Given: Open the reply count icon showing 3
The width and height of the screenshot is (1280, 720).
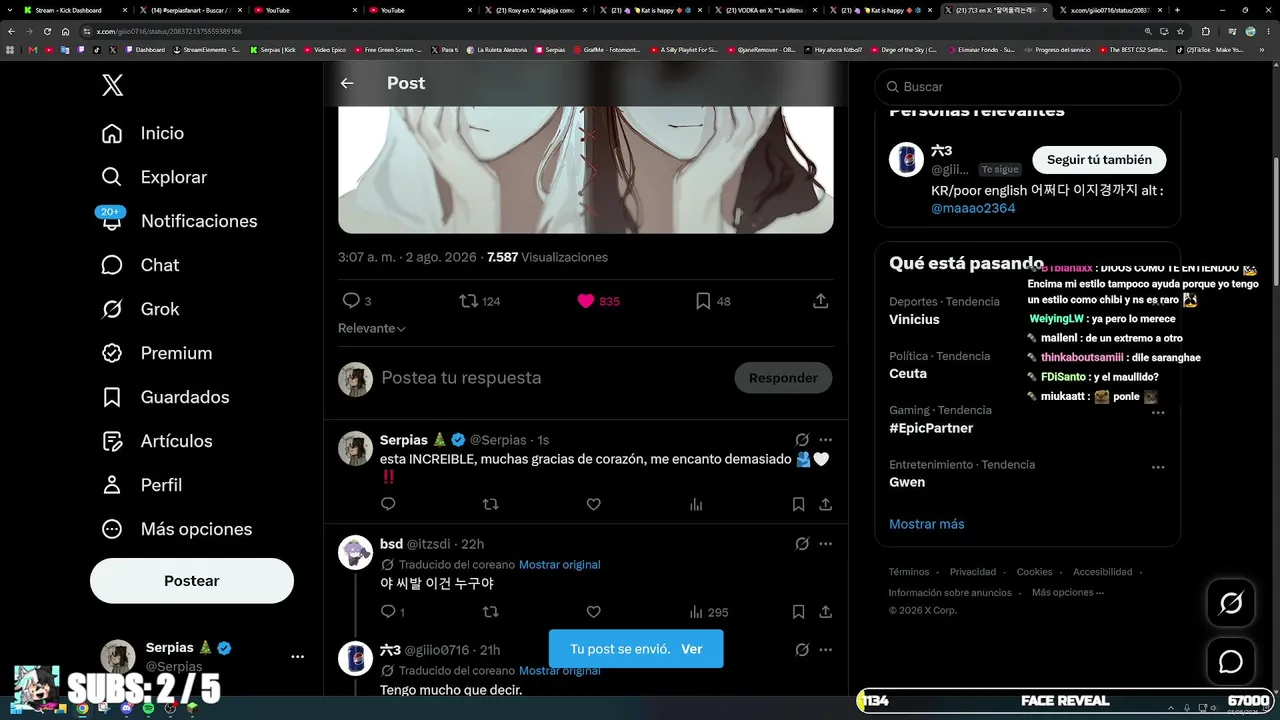Looking at the screenshot, I should (x=357, y=301).
